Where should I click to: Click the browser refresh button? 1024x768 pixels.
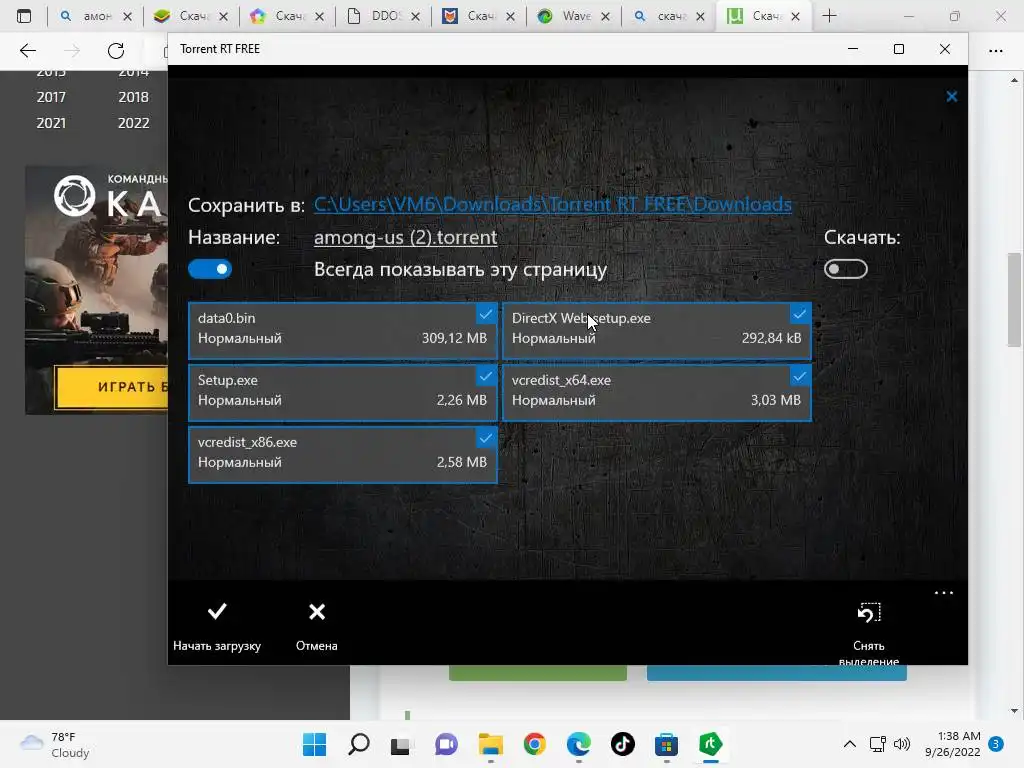tap(116, 50)
